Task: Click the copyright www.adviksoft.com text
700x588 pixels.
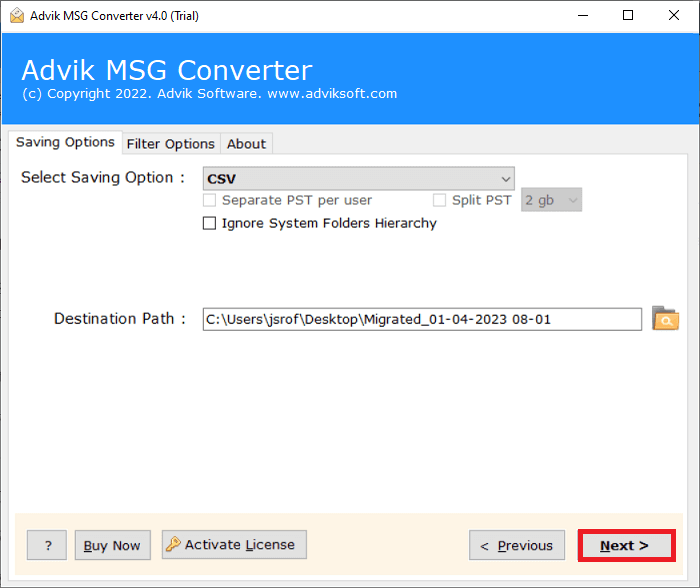Action: click(x=209, y=94)
